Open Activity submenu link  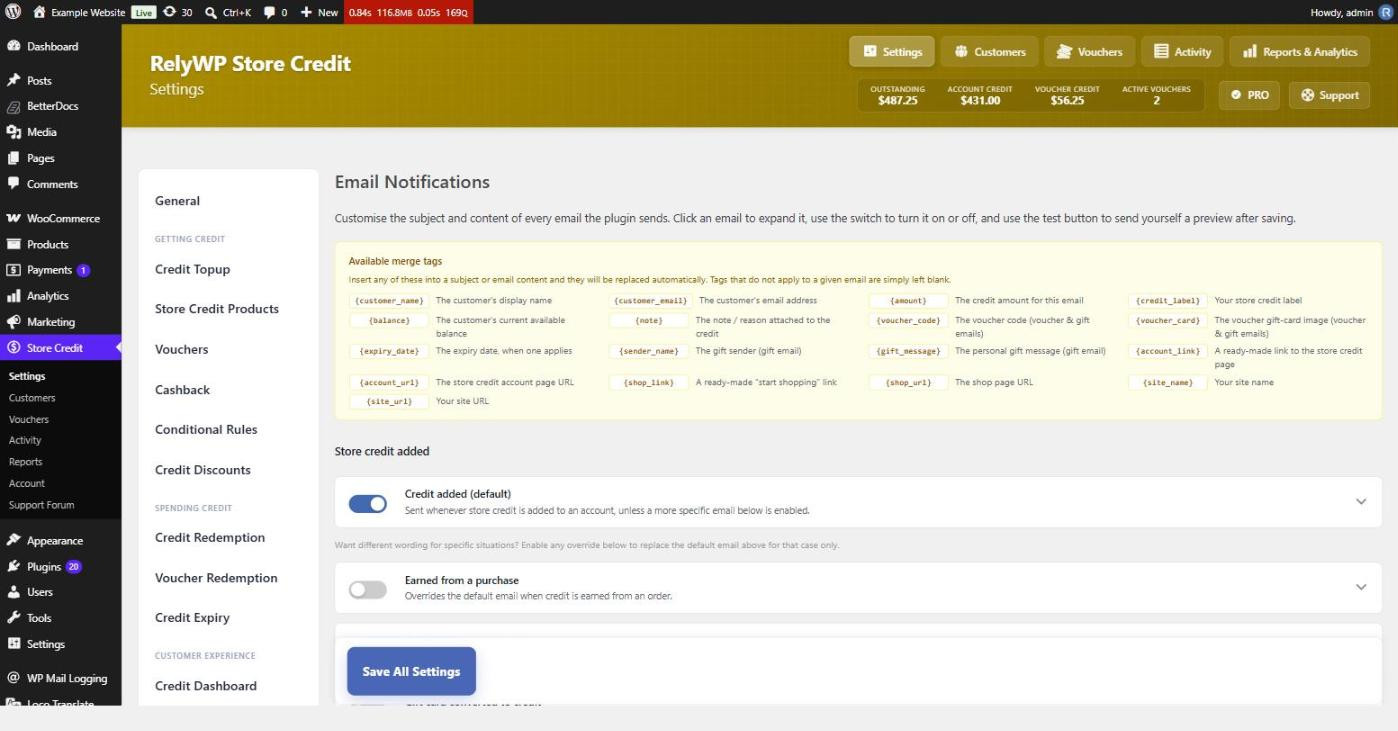click(25, 440)
